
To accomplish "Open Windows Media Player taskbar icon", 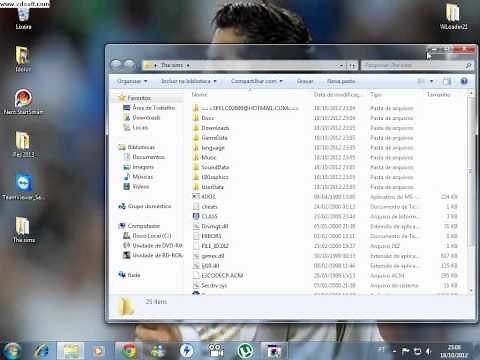I will pos(98,351).
